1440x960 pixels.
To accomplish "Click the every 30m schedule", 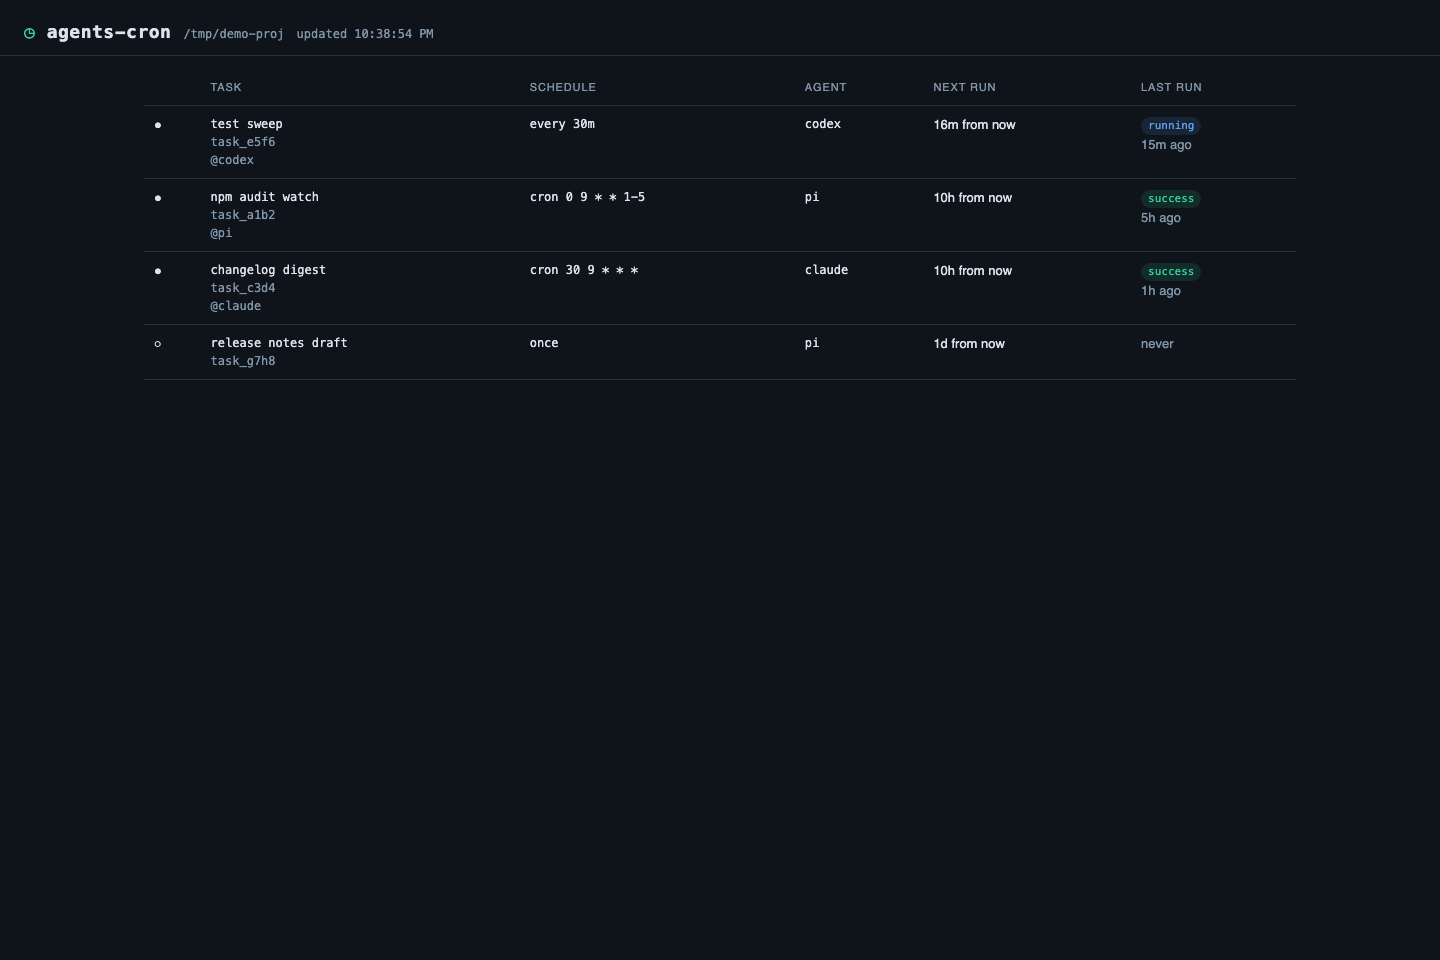I will coord(562,124).
